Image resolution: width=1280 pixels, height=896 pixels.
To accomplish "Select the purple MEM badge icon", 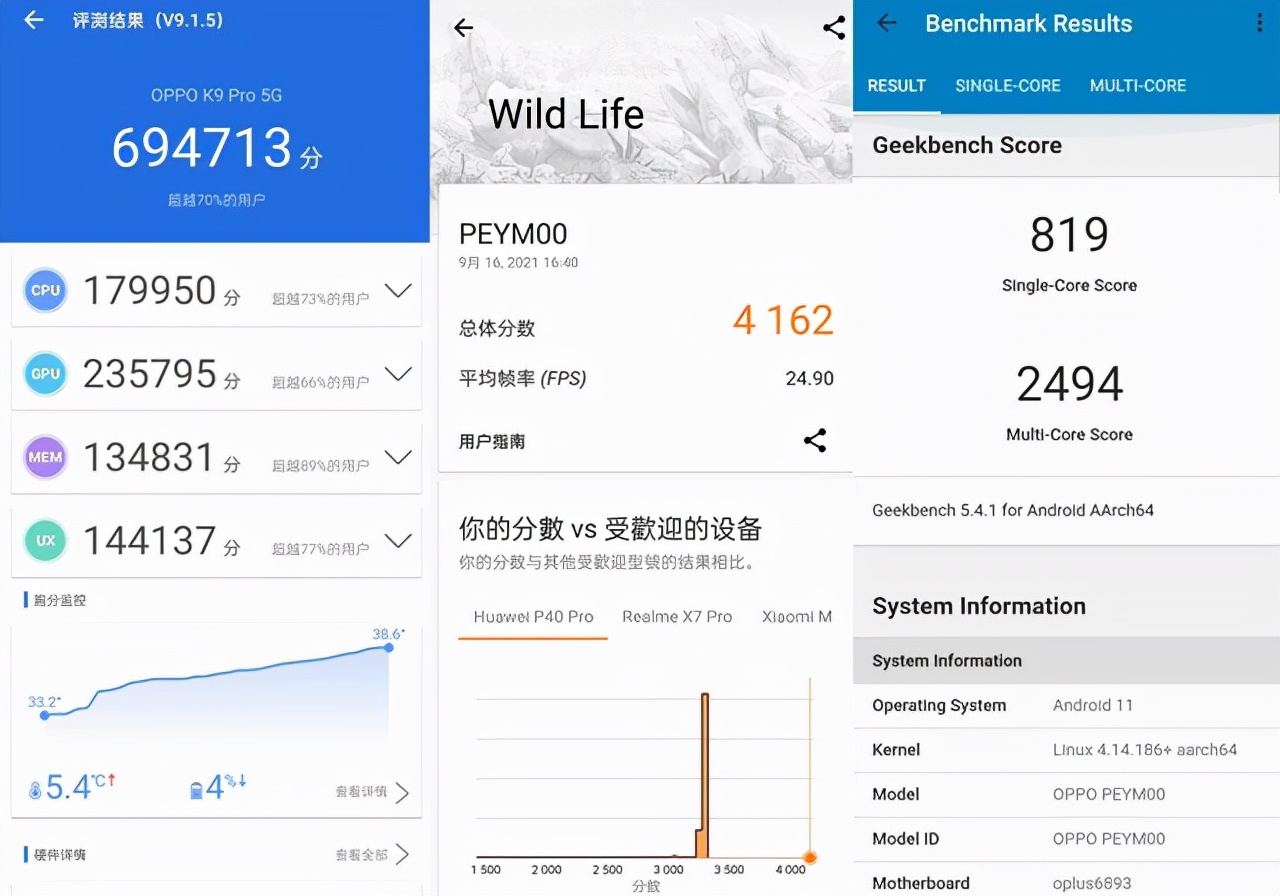I will point(45,457).
